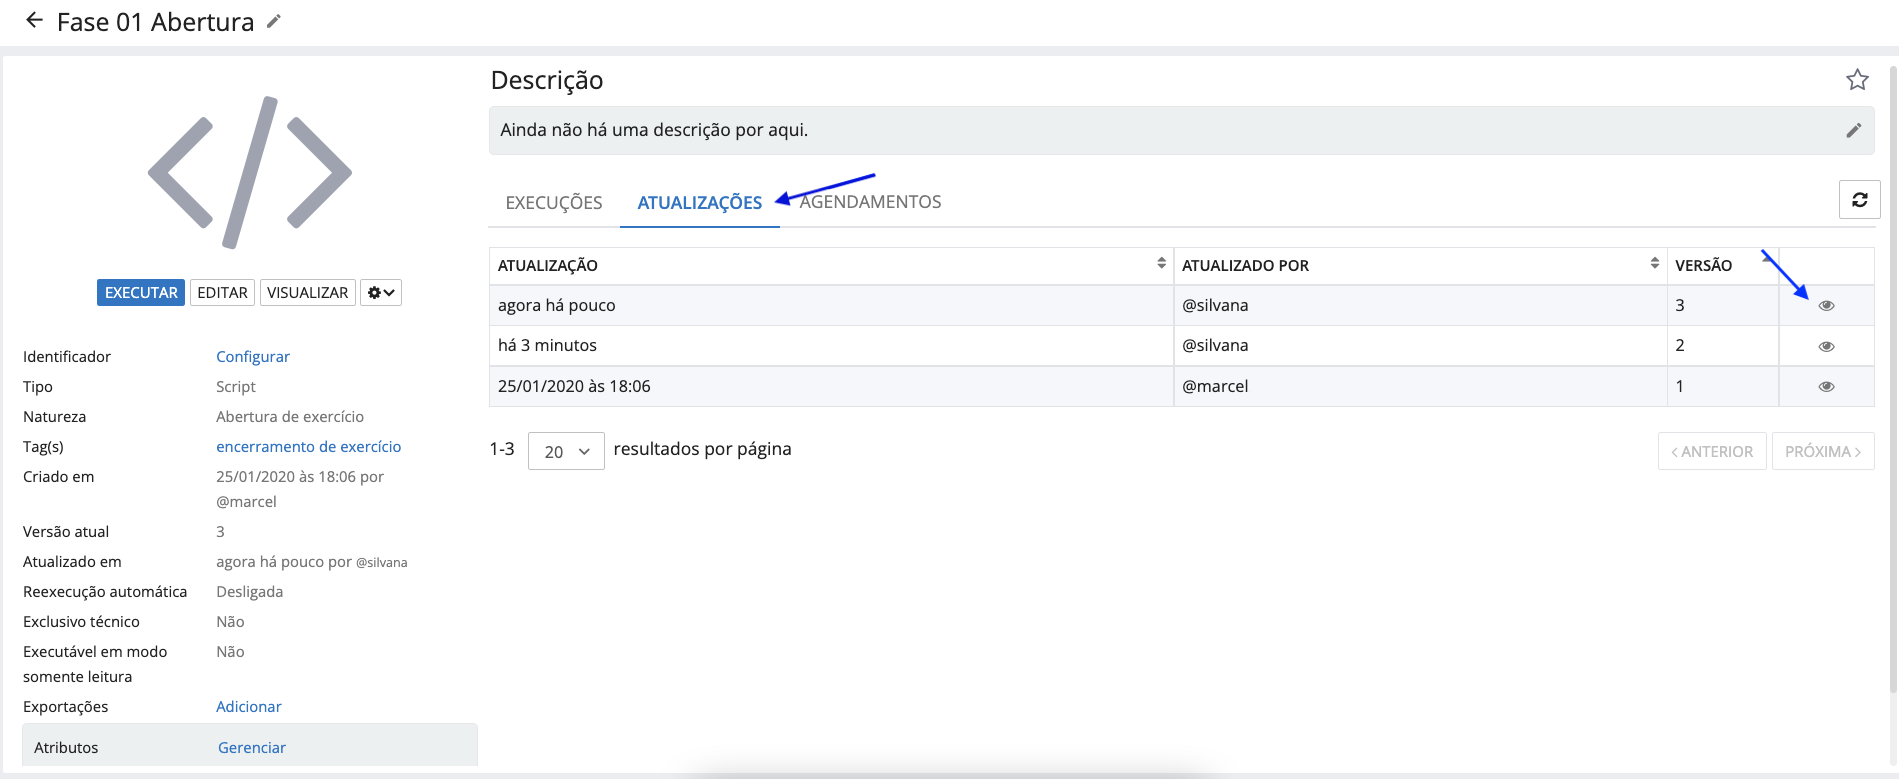Click the @silvana cell in the version 3 row

[x=1420, y=306]
